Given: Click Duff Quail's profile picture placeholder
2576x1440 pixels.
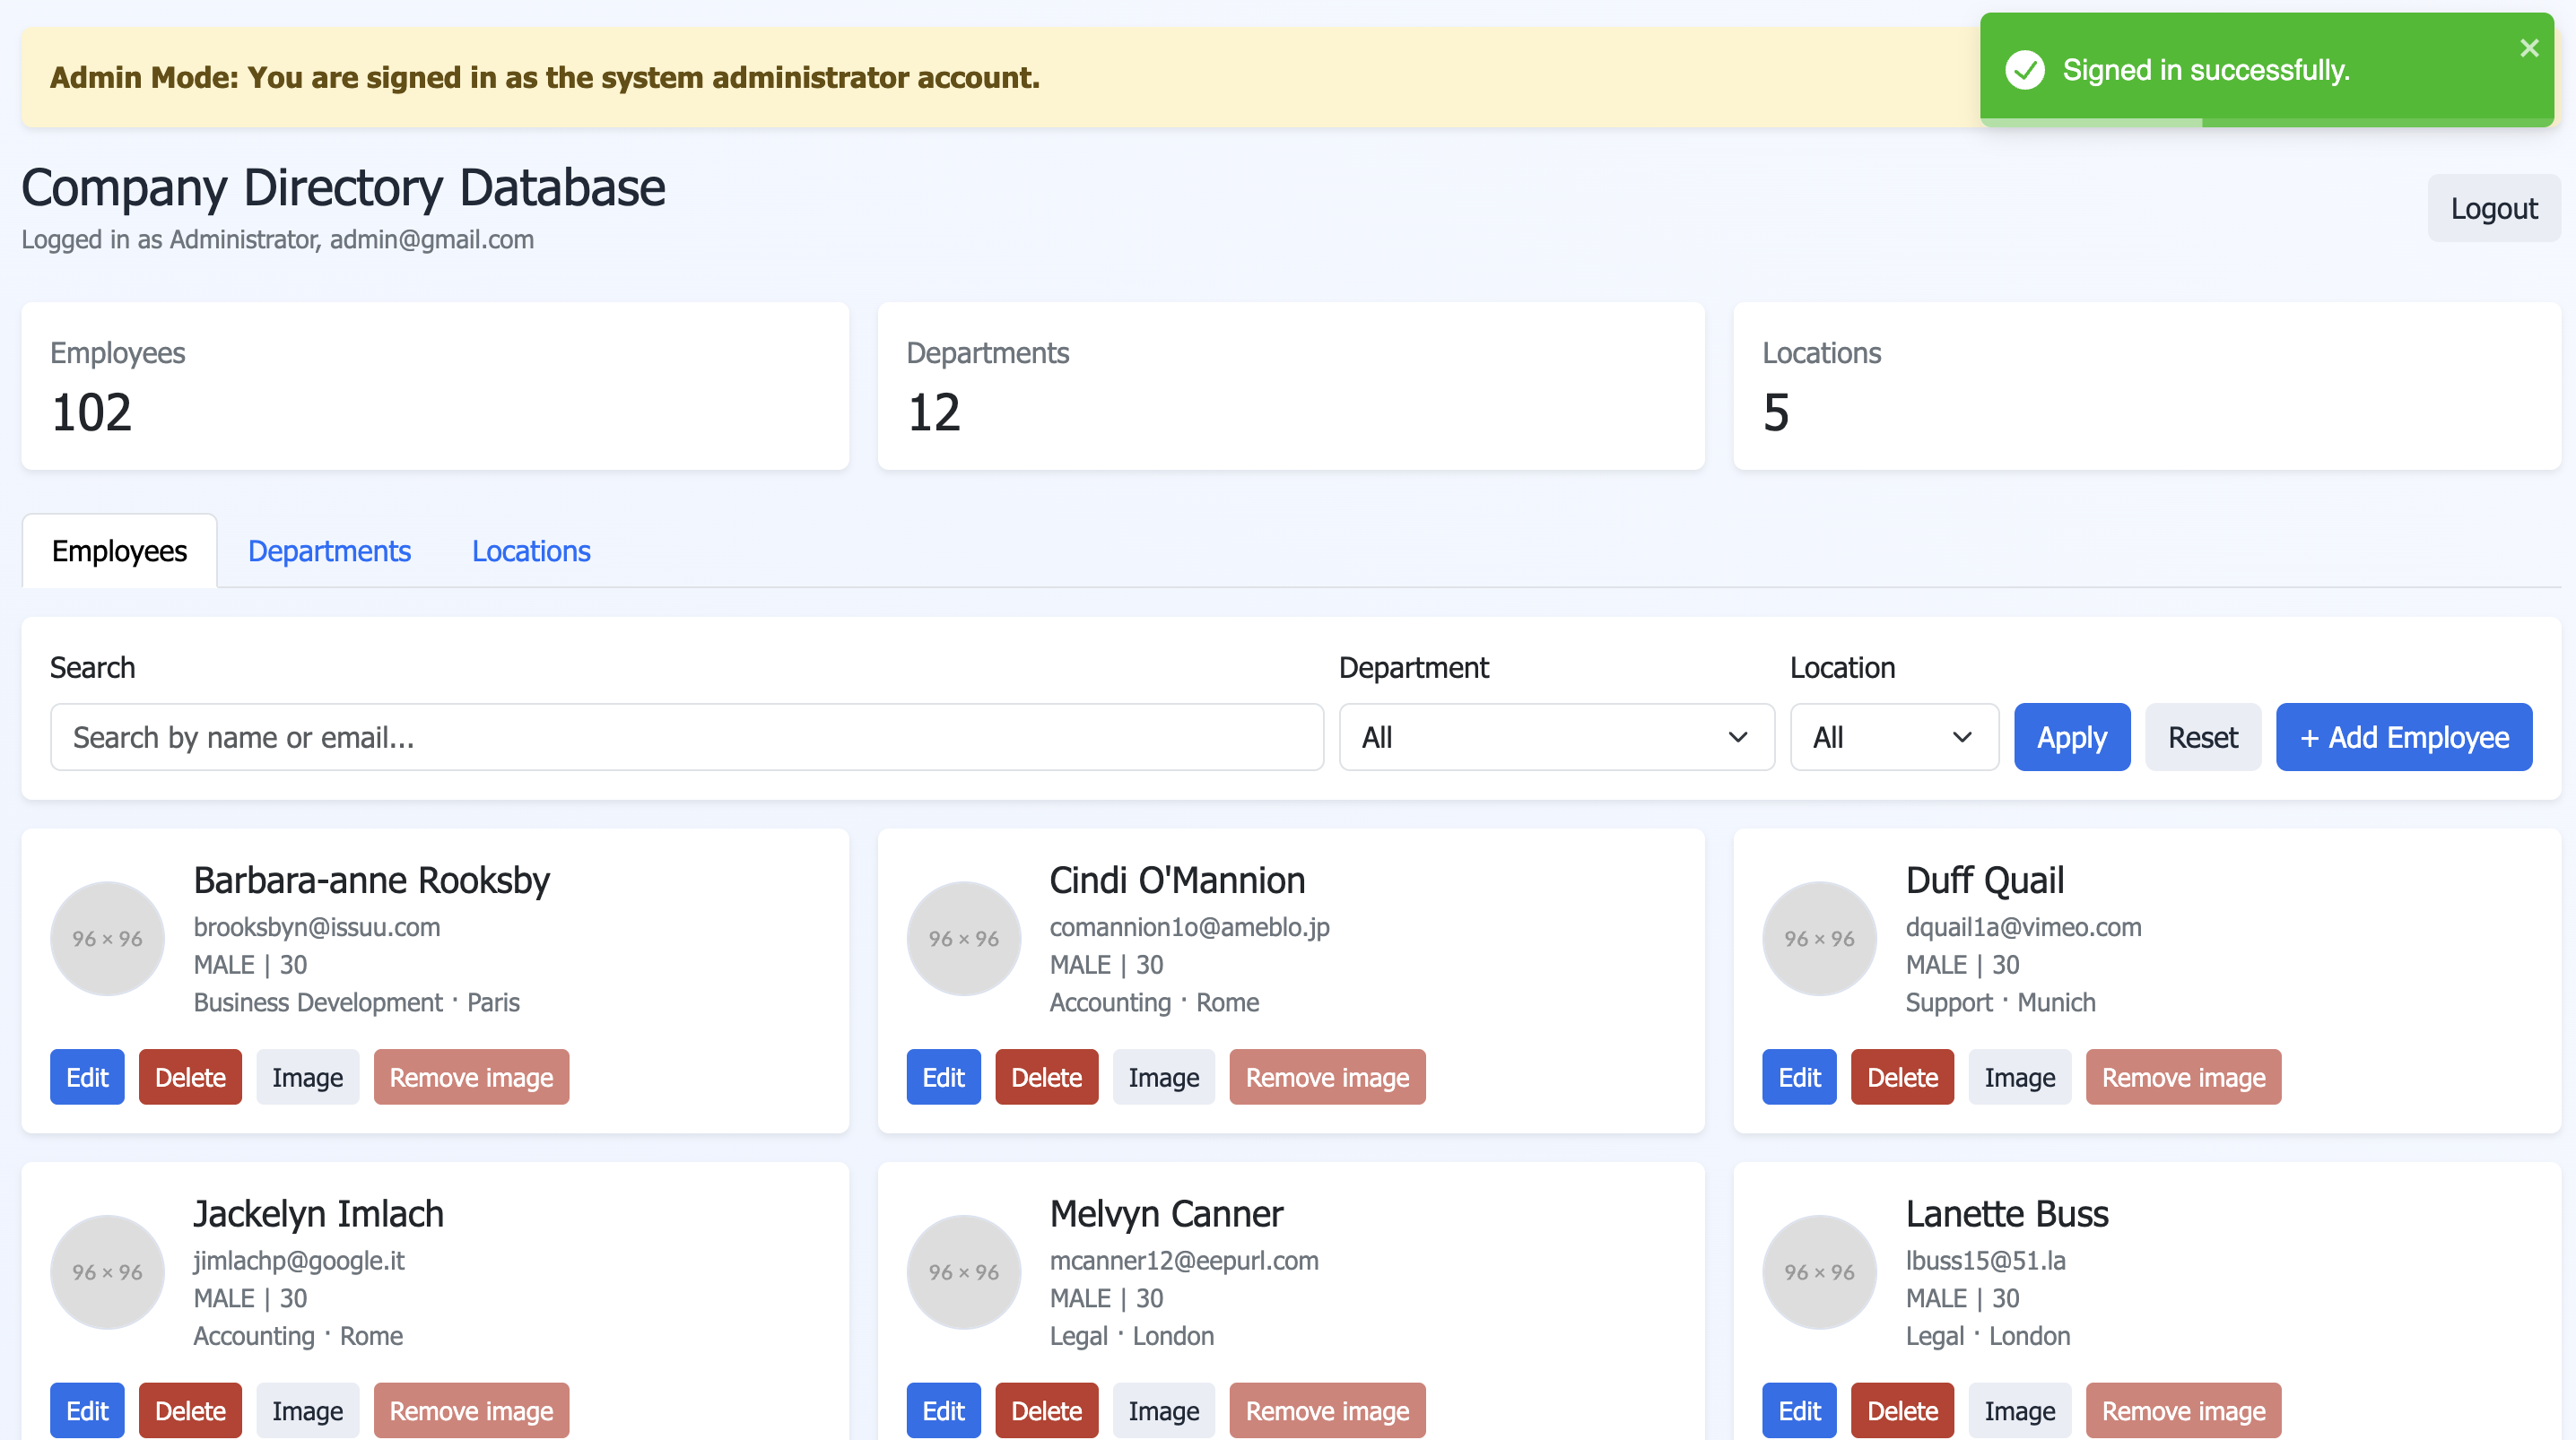Looking at the screenshot, I should point(1819,938).
